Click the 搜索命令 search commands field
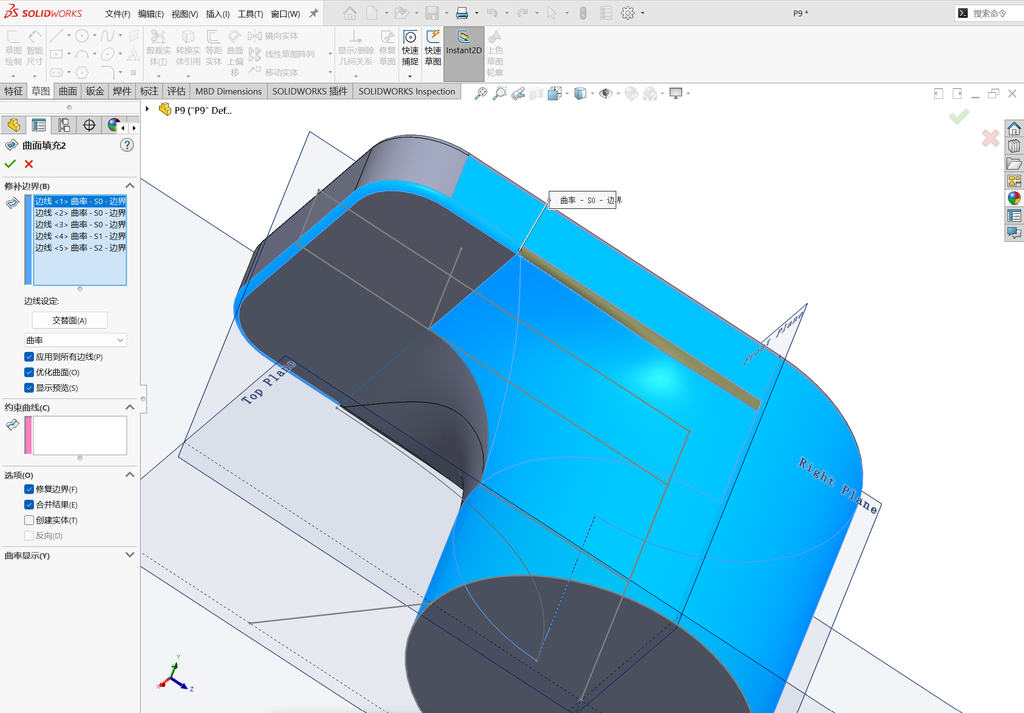The image size is (1024, 713). [x=989, y=13]
